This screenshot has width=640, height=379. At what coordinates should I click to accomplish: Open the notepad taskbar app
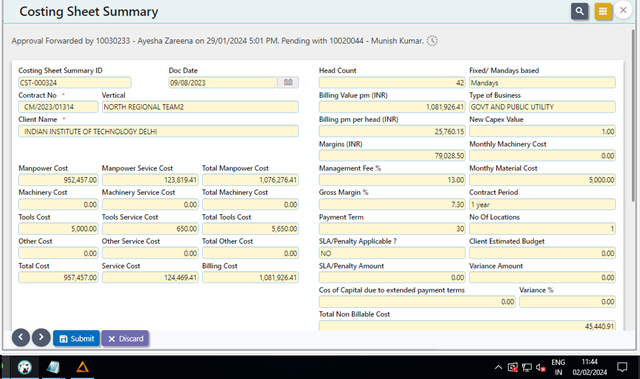pos(53,368)
